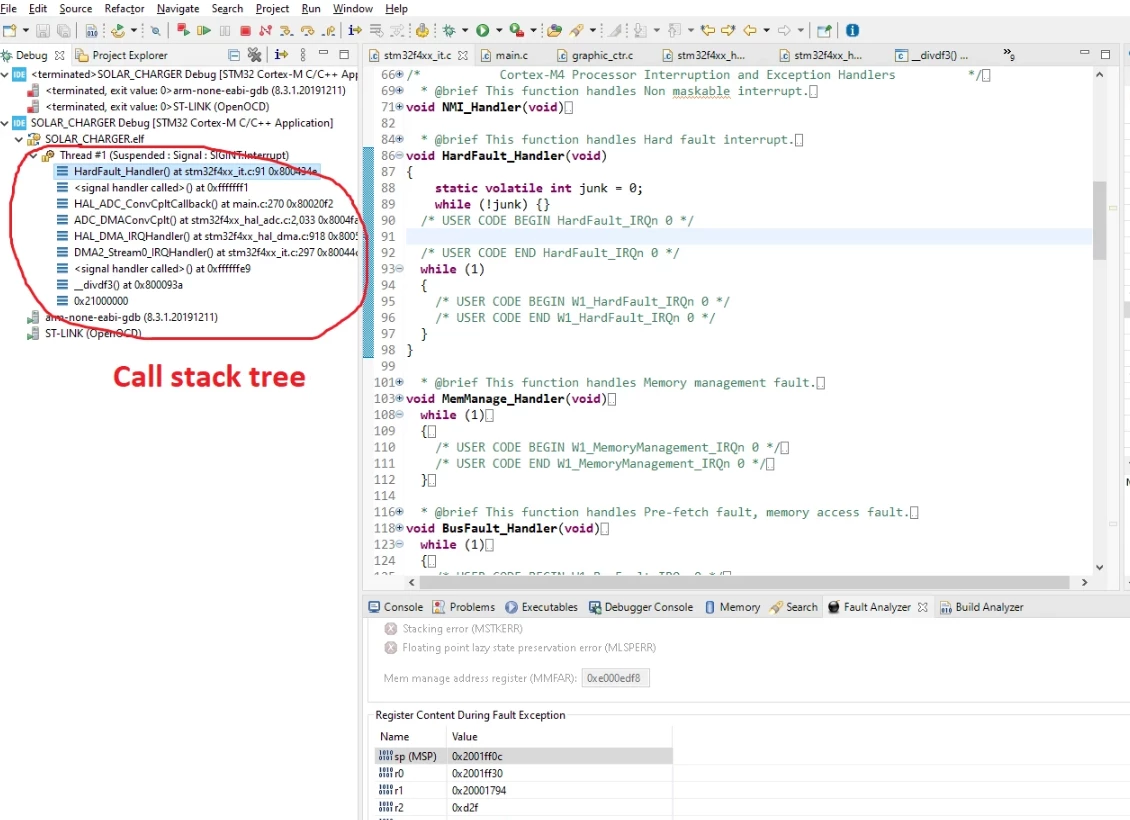The image size is (1130, 820).
Task: Open the Project menu
Action: click(x=272, y=9)
